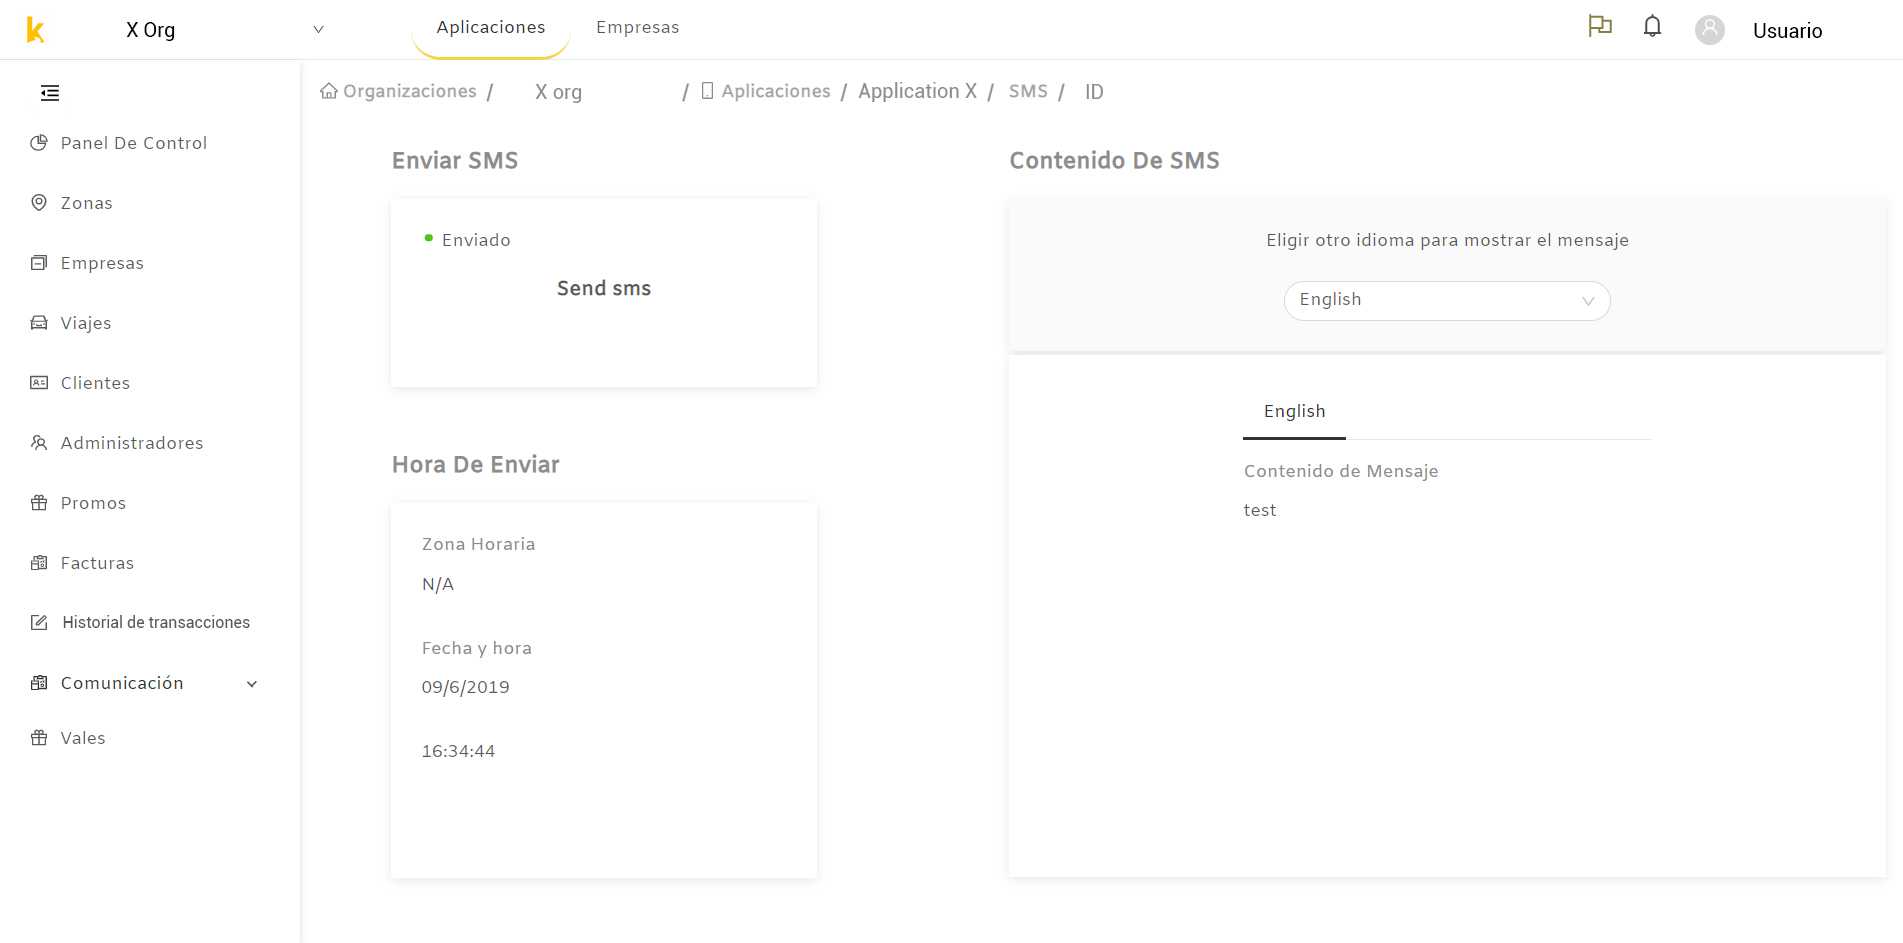The image size is (1903, 943).
Task: Click the yellow K logo
Action: click(x=35, y=30)
